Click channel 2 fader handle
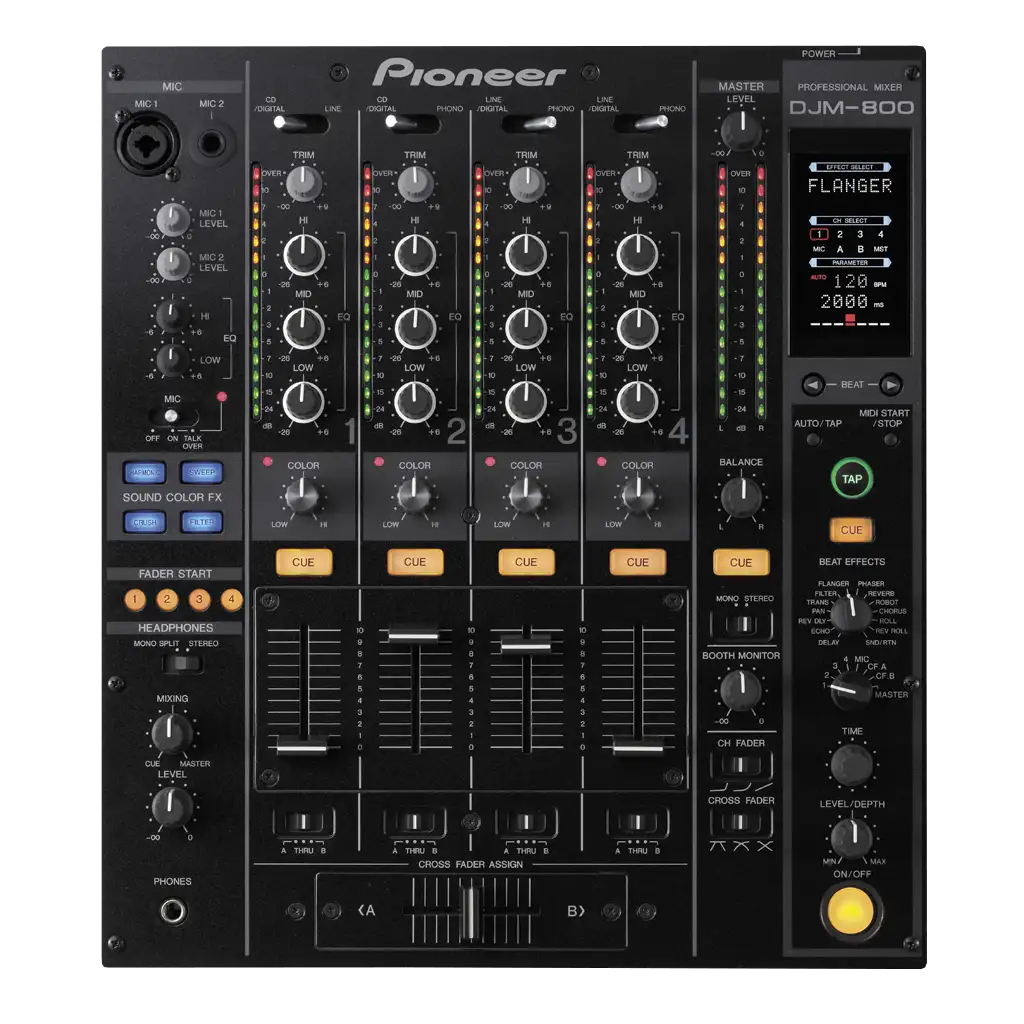 click(414, 634)
